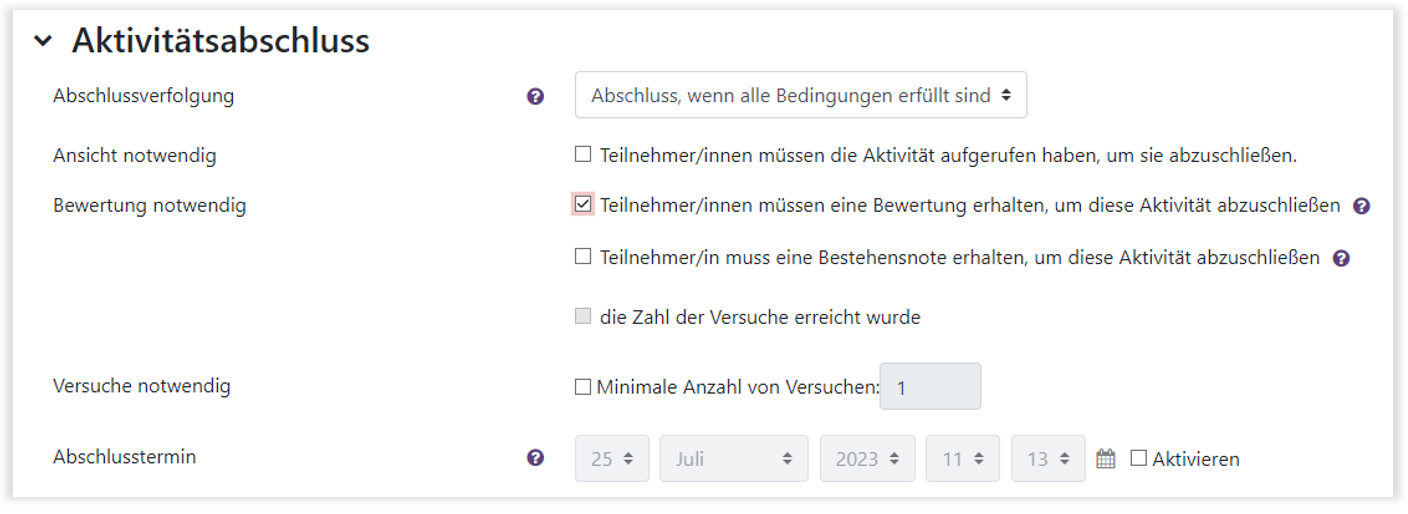
Task: Open the month dropdown showing Juli
Action: pyautogui.click(x=733, y=459)
